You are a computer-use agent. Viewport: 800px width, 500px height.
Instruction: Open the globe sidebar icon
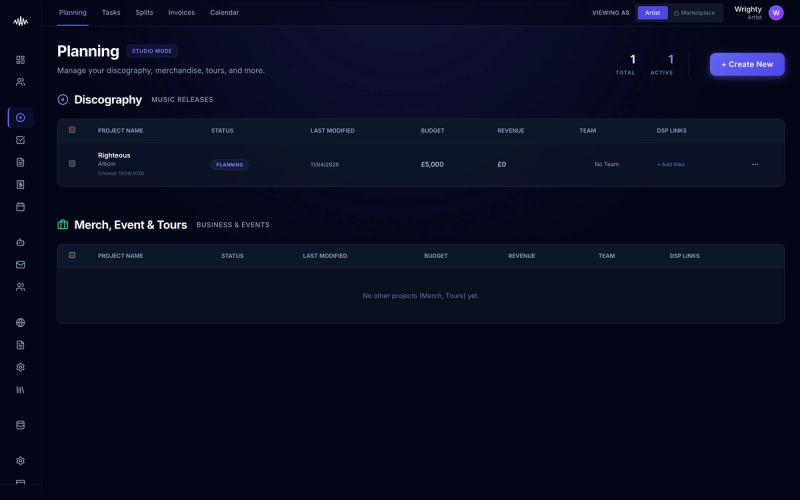(20, 322)
